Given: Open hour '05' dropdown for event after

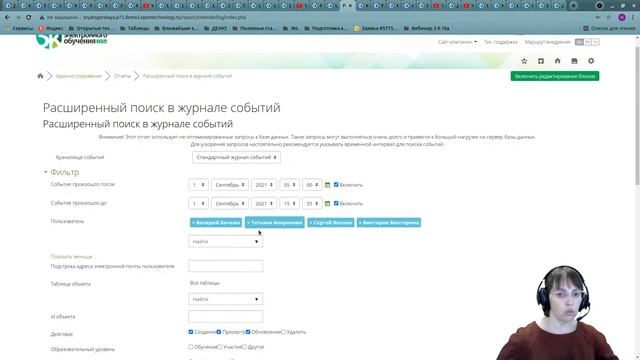Looking at the screenshot, I should click(x=289, y=185).
